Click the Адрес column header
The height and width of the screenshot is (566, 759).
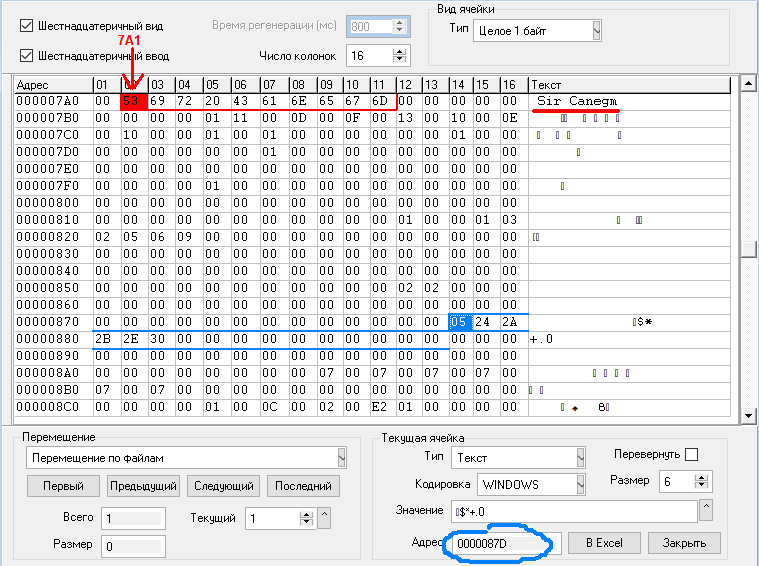53,85
